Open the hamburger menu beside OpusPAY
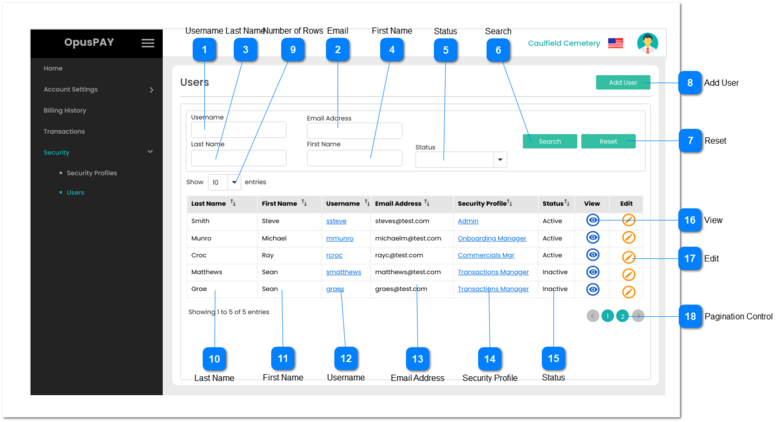The height and width of the screenshot is (422, 781). click(x=148, y=43)
